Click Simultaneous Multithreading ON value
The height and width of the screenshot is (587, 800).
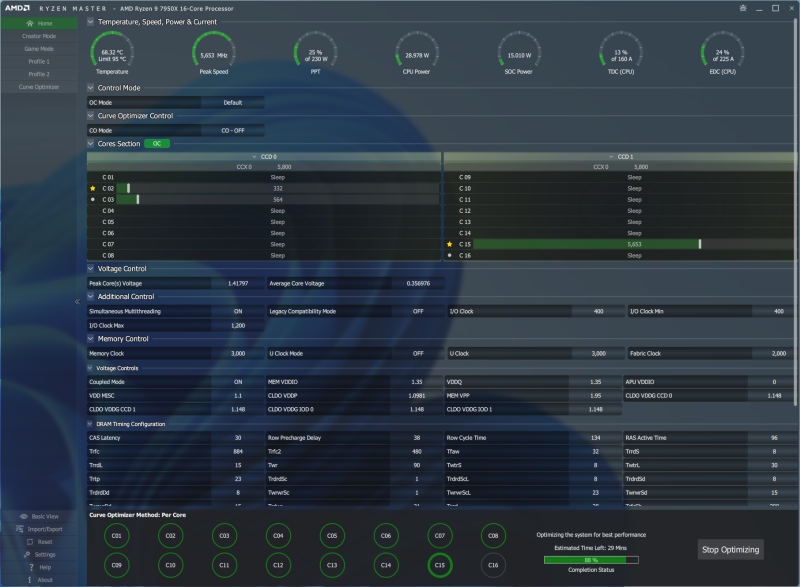pyautogui.click(x=238, y=311)
